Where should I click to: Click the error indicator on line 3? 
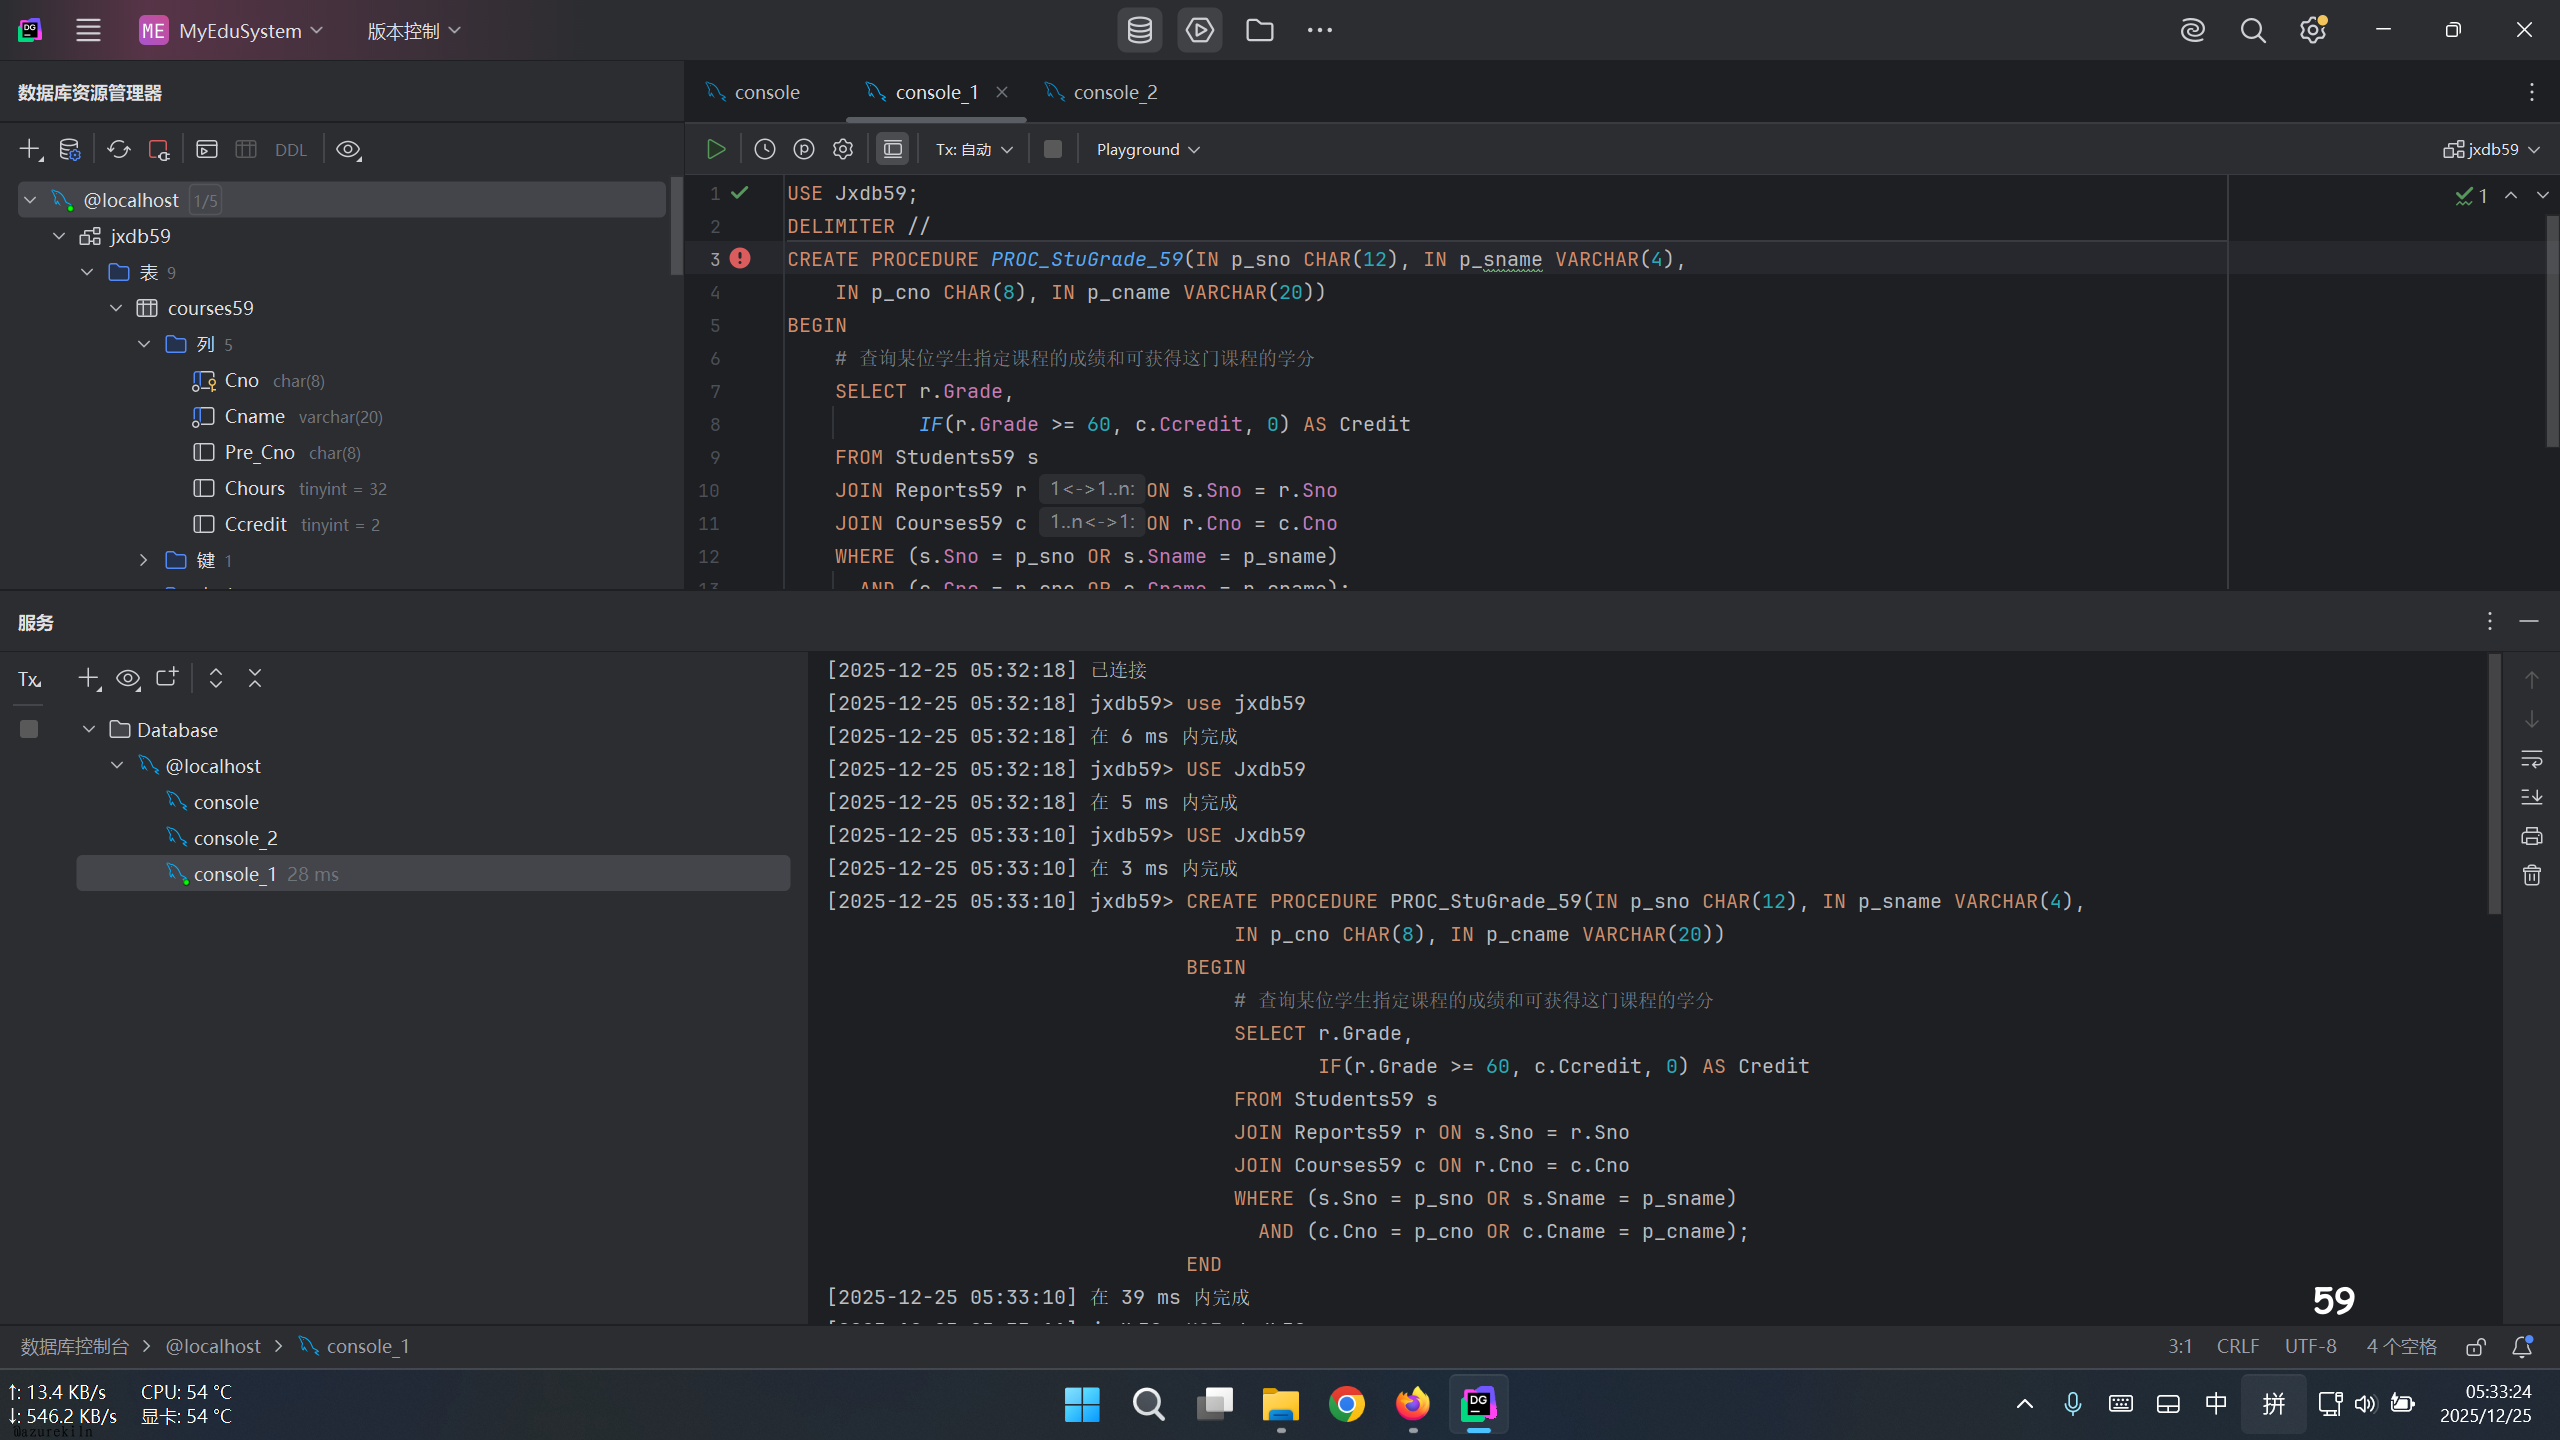point(740,258)
